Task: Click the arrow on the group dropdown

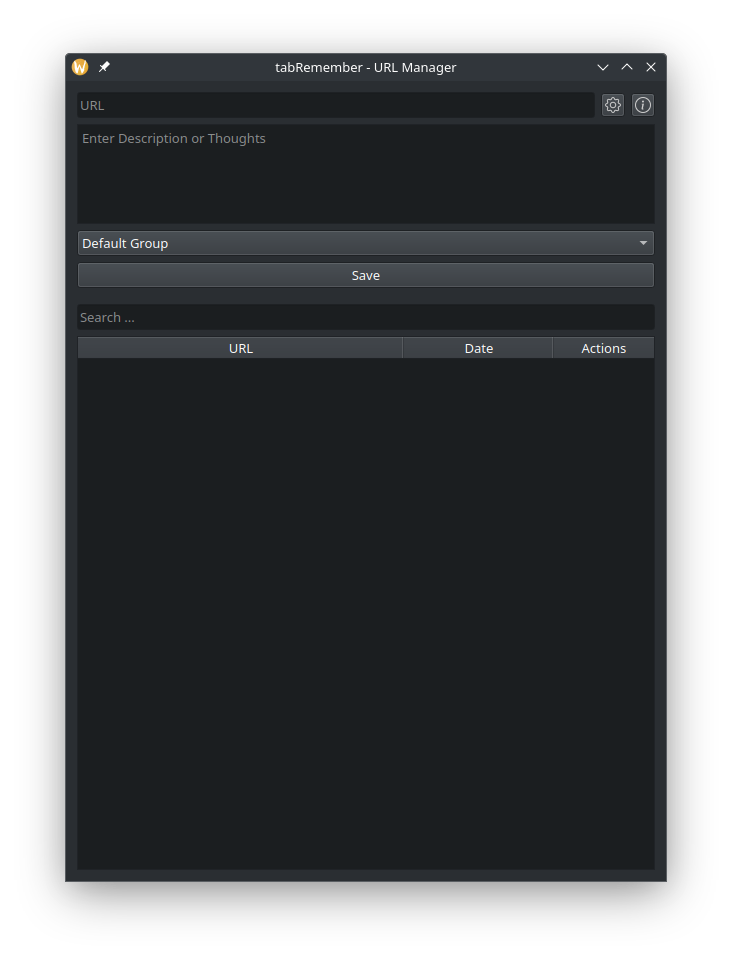Action: (643, 243)
